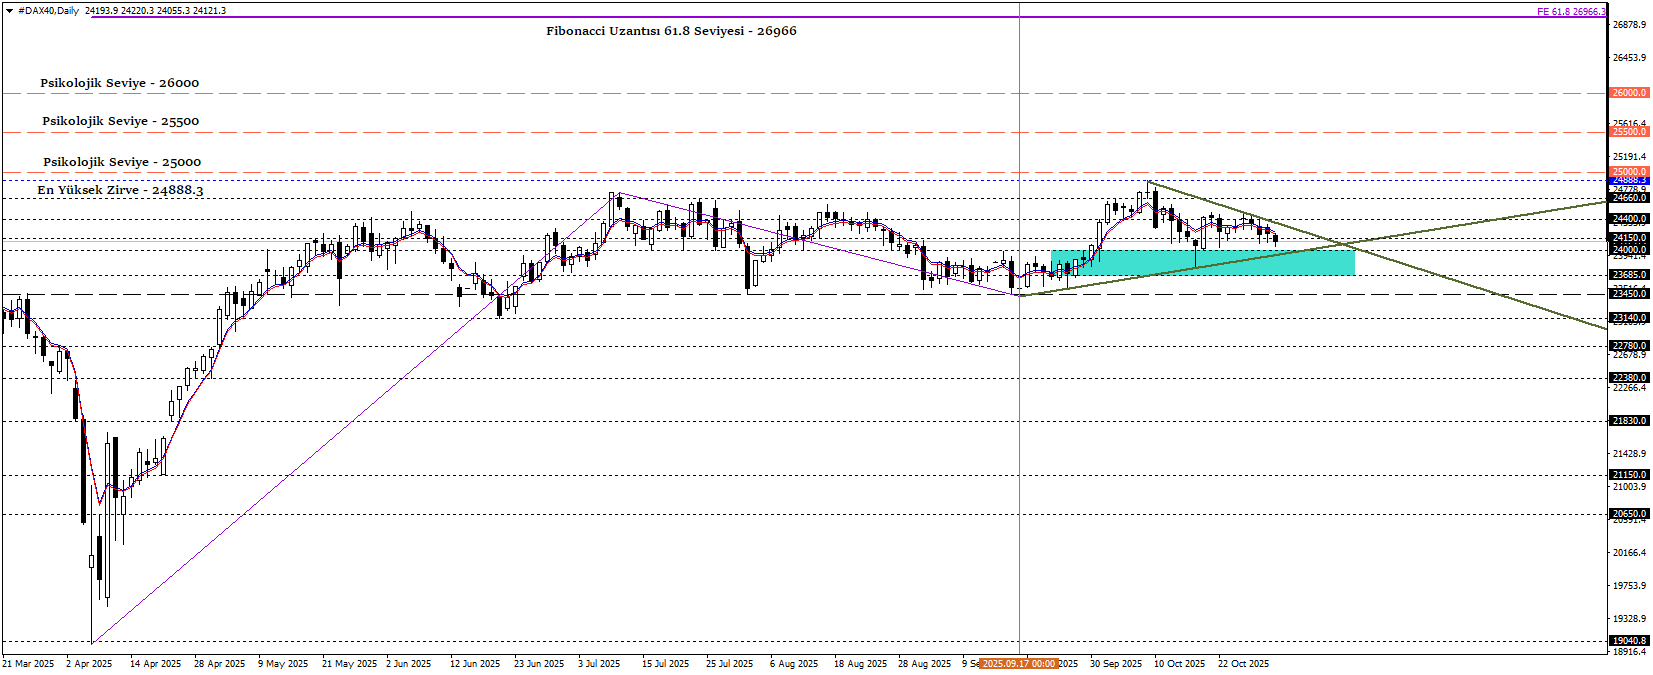Click the '30 Sep 2025' date label
The image size is (1653, 675).
click(x=1116, y=664)
